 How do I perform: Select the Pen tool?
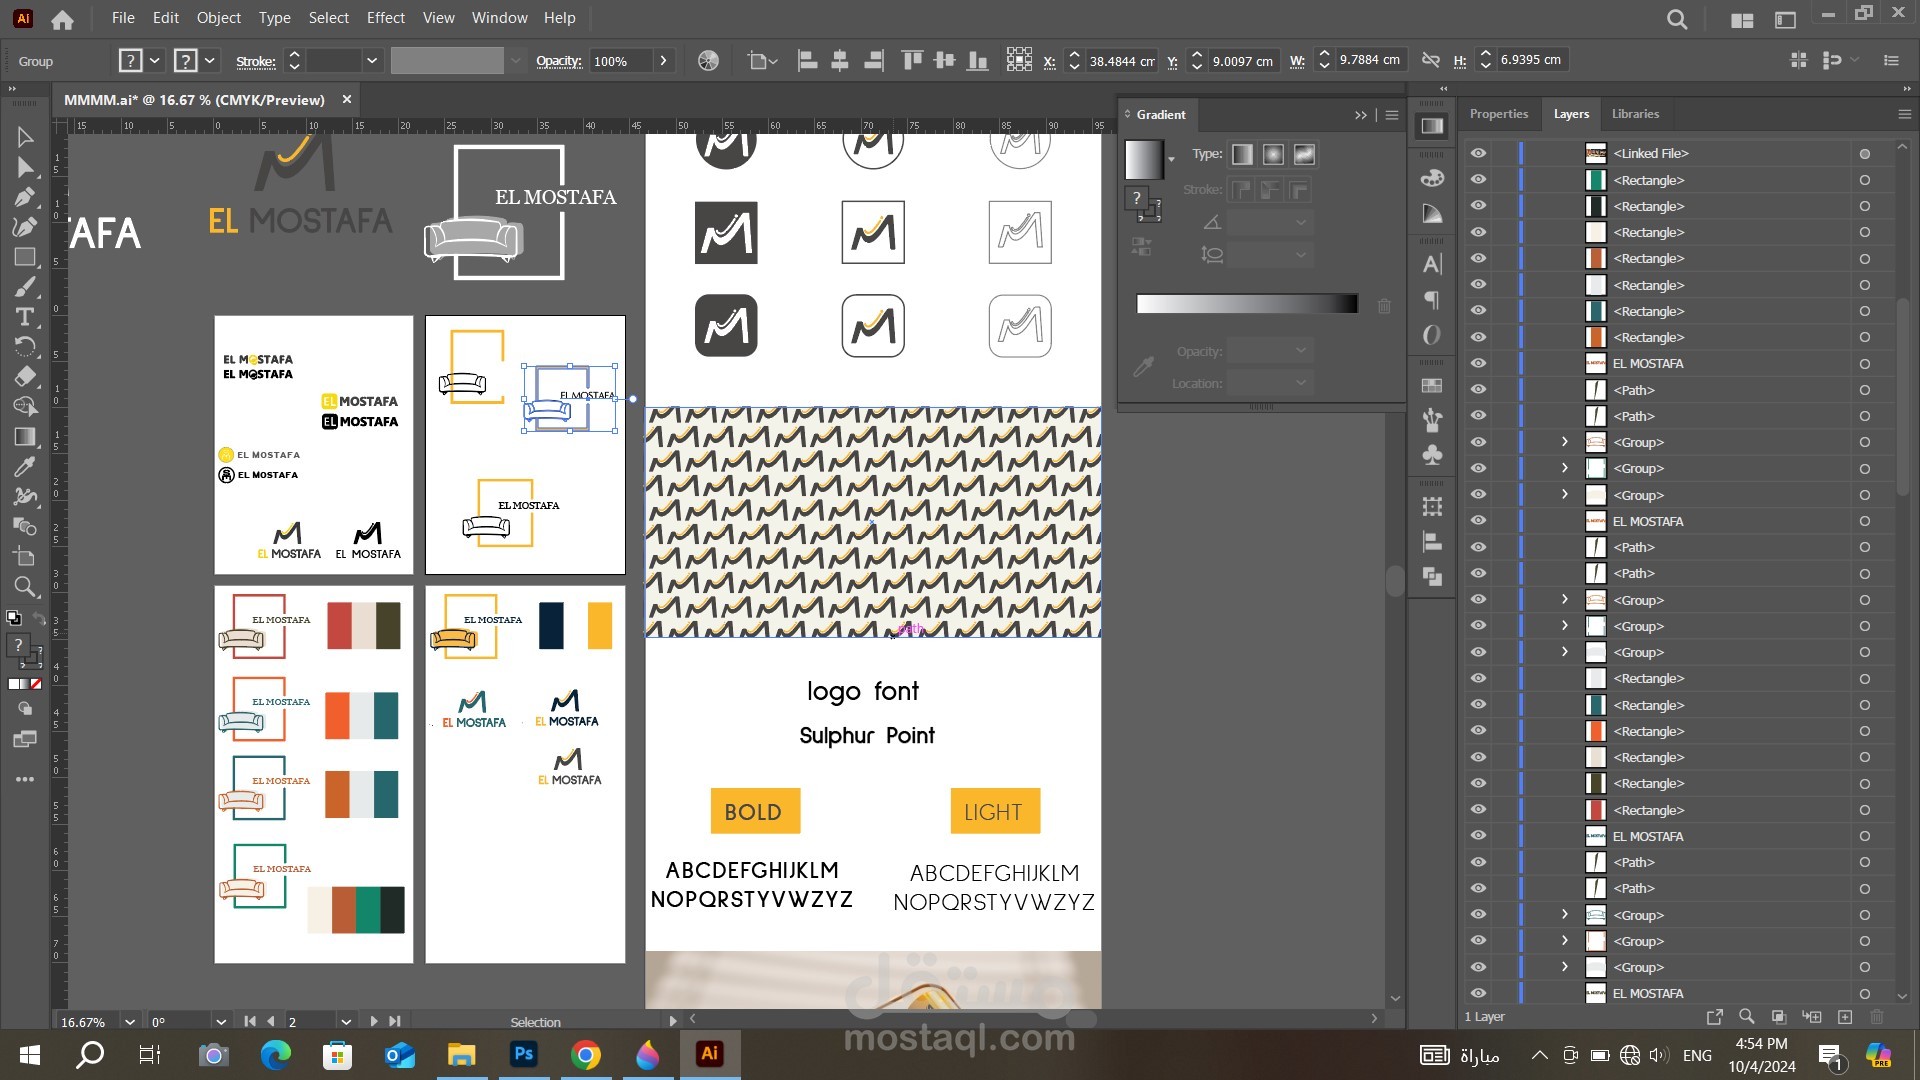click(x=25, y=197)
